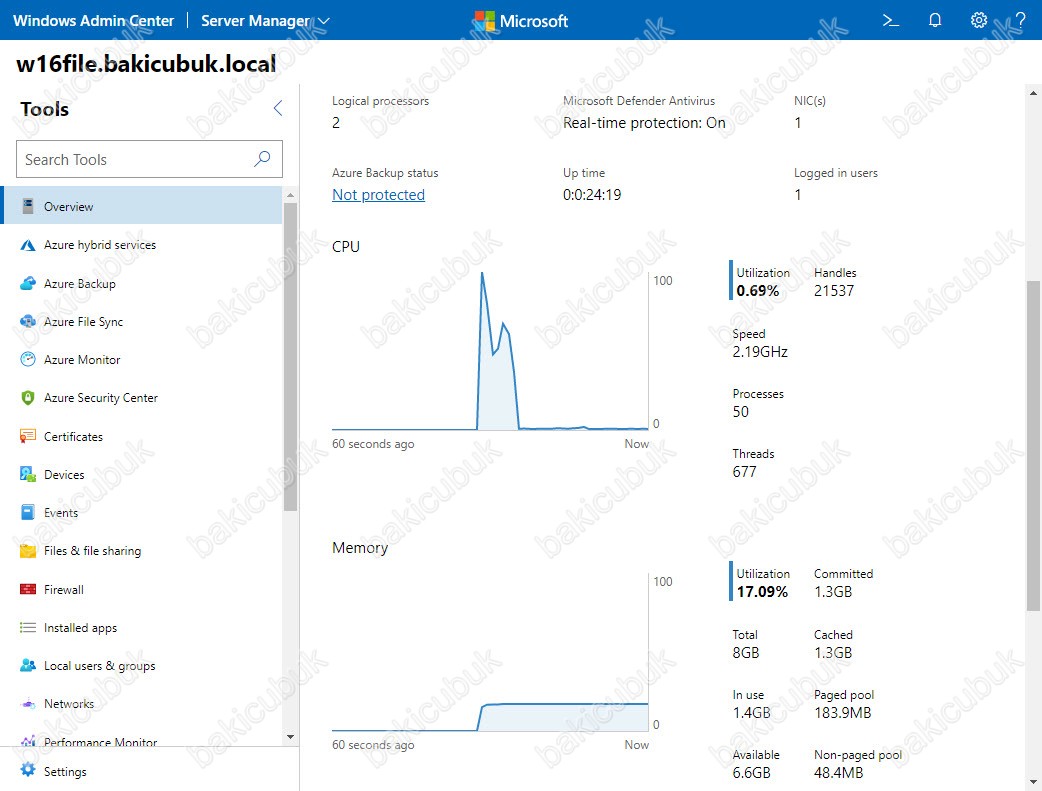
Task: Click the Local users & groups icon
Action: pyautogui.click(x=28, y=665)
